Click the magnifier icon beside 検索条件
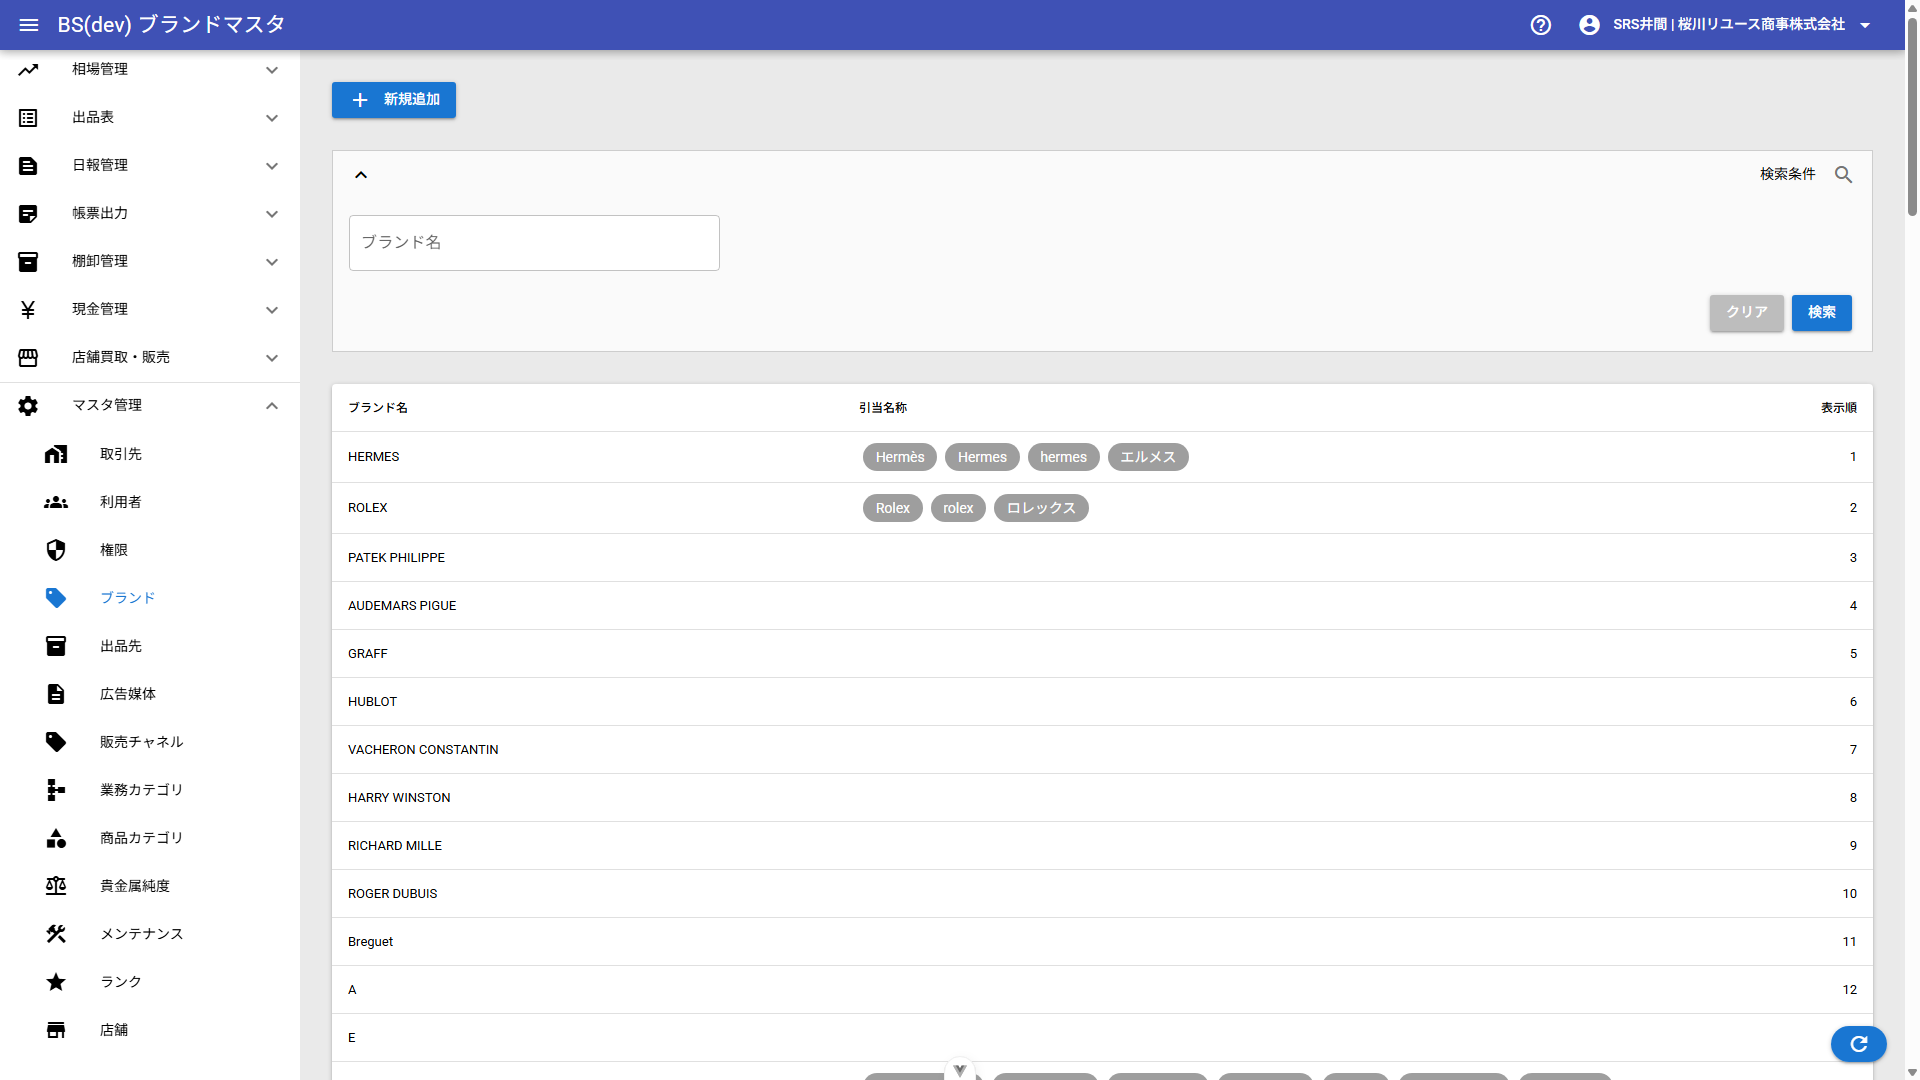This screenshot has width=1920, height=1080. point(1843,175)
